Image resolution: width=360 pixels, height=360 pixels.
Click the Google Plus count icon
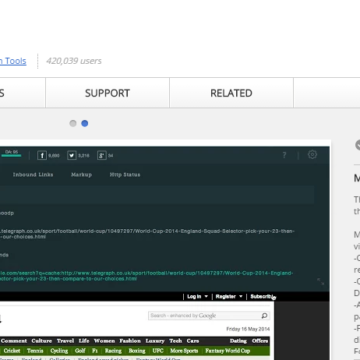point(102,155)
